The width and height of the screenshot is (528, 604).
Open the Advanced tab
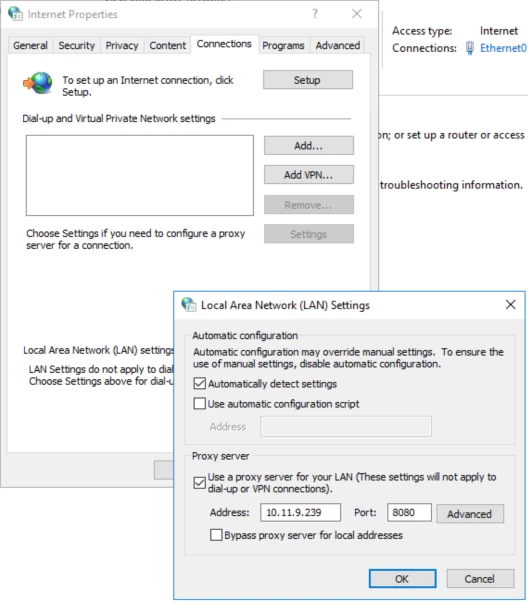pos(338,45)
